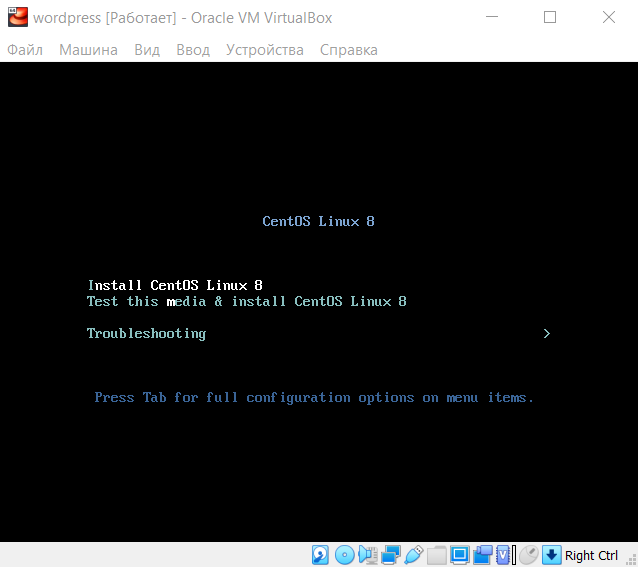Click the CPU virtualization status icon

click(503, 555)
